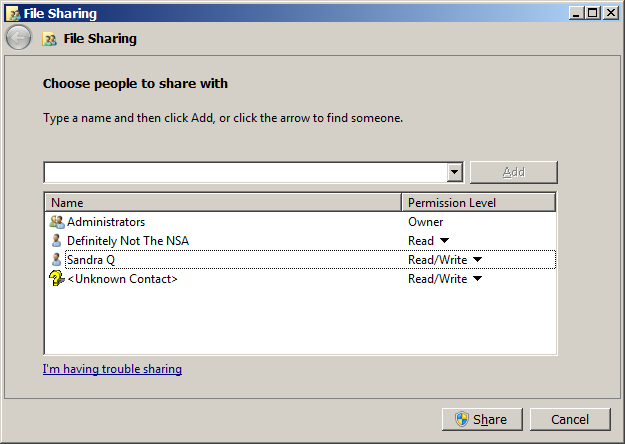
Task: Select the Sandra Q name
Action: pos(91,260)
